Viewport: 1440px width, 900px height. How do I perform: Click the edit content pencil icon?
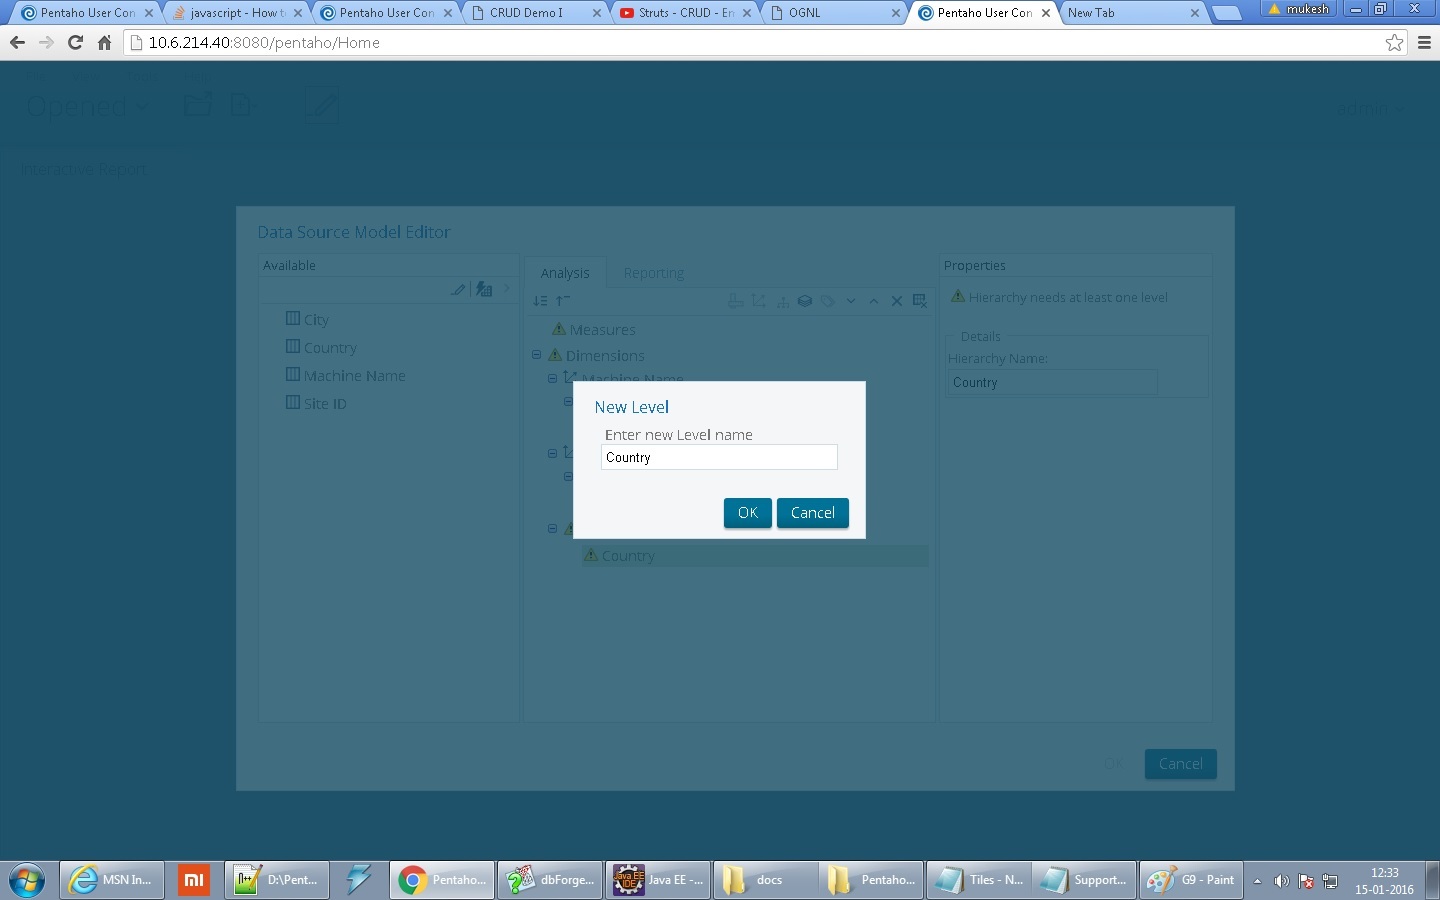pos(321,104)
